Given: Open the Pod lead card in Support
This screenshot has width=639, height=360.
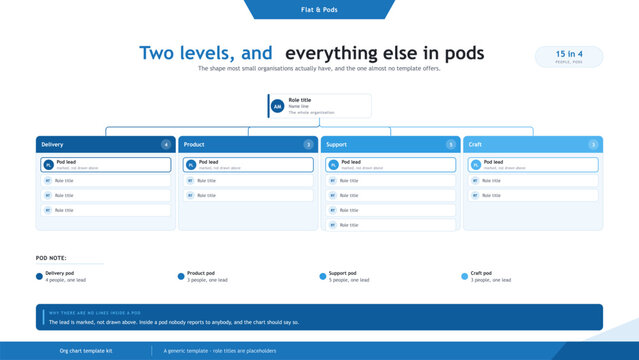Looking at the screenshot, I should pos(390,165).
